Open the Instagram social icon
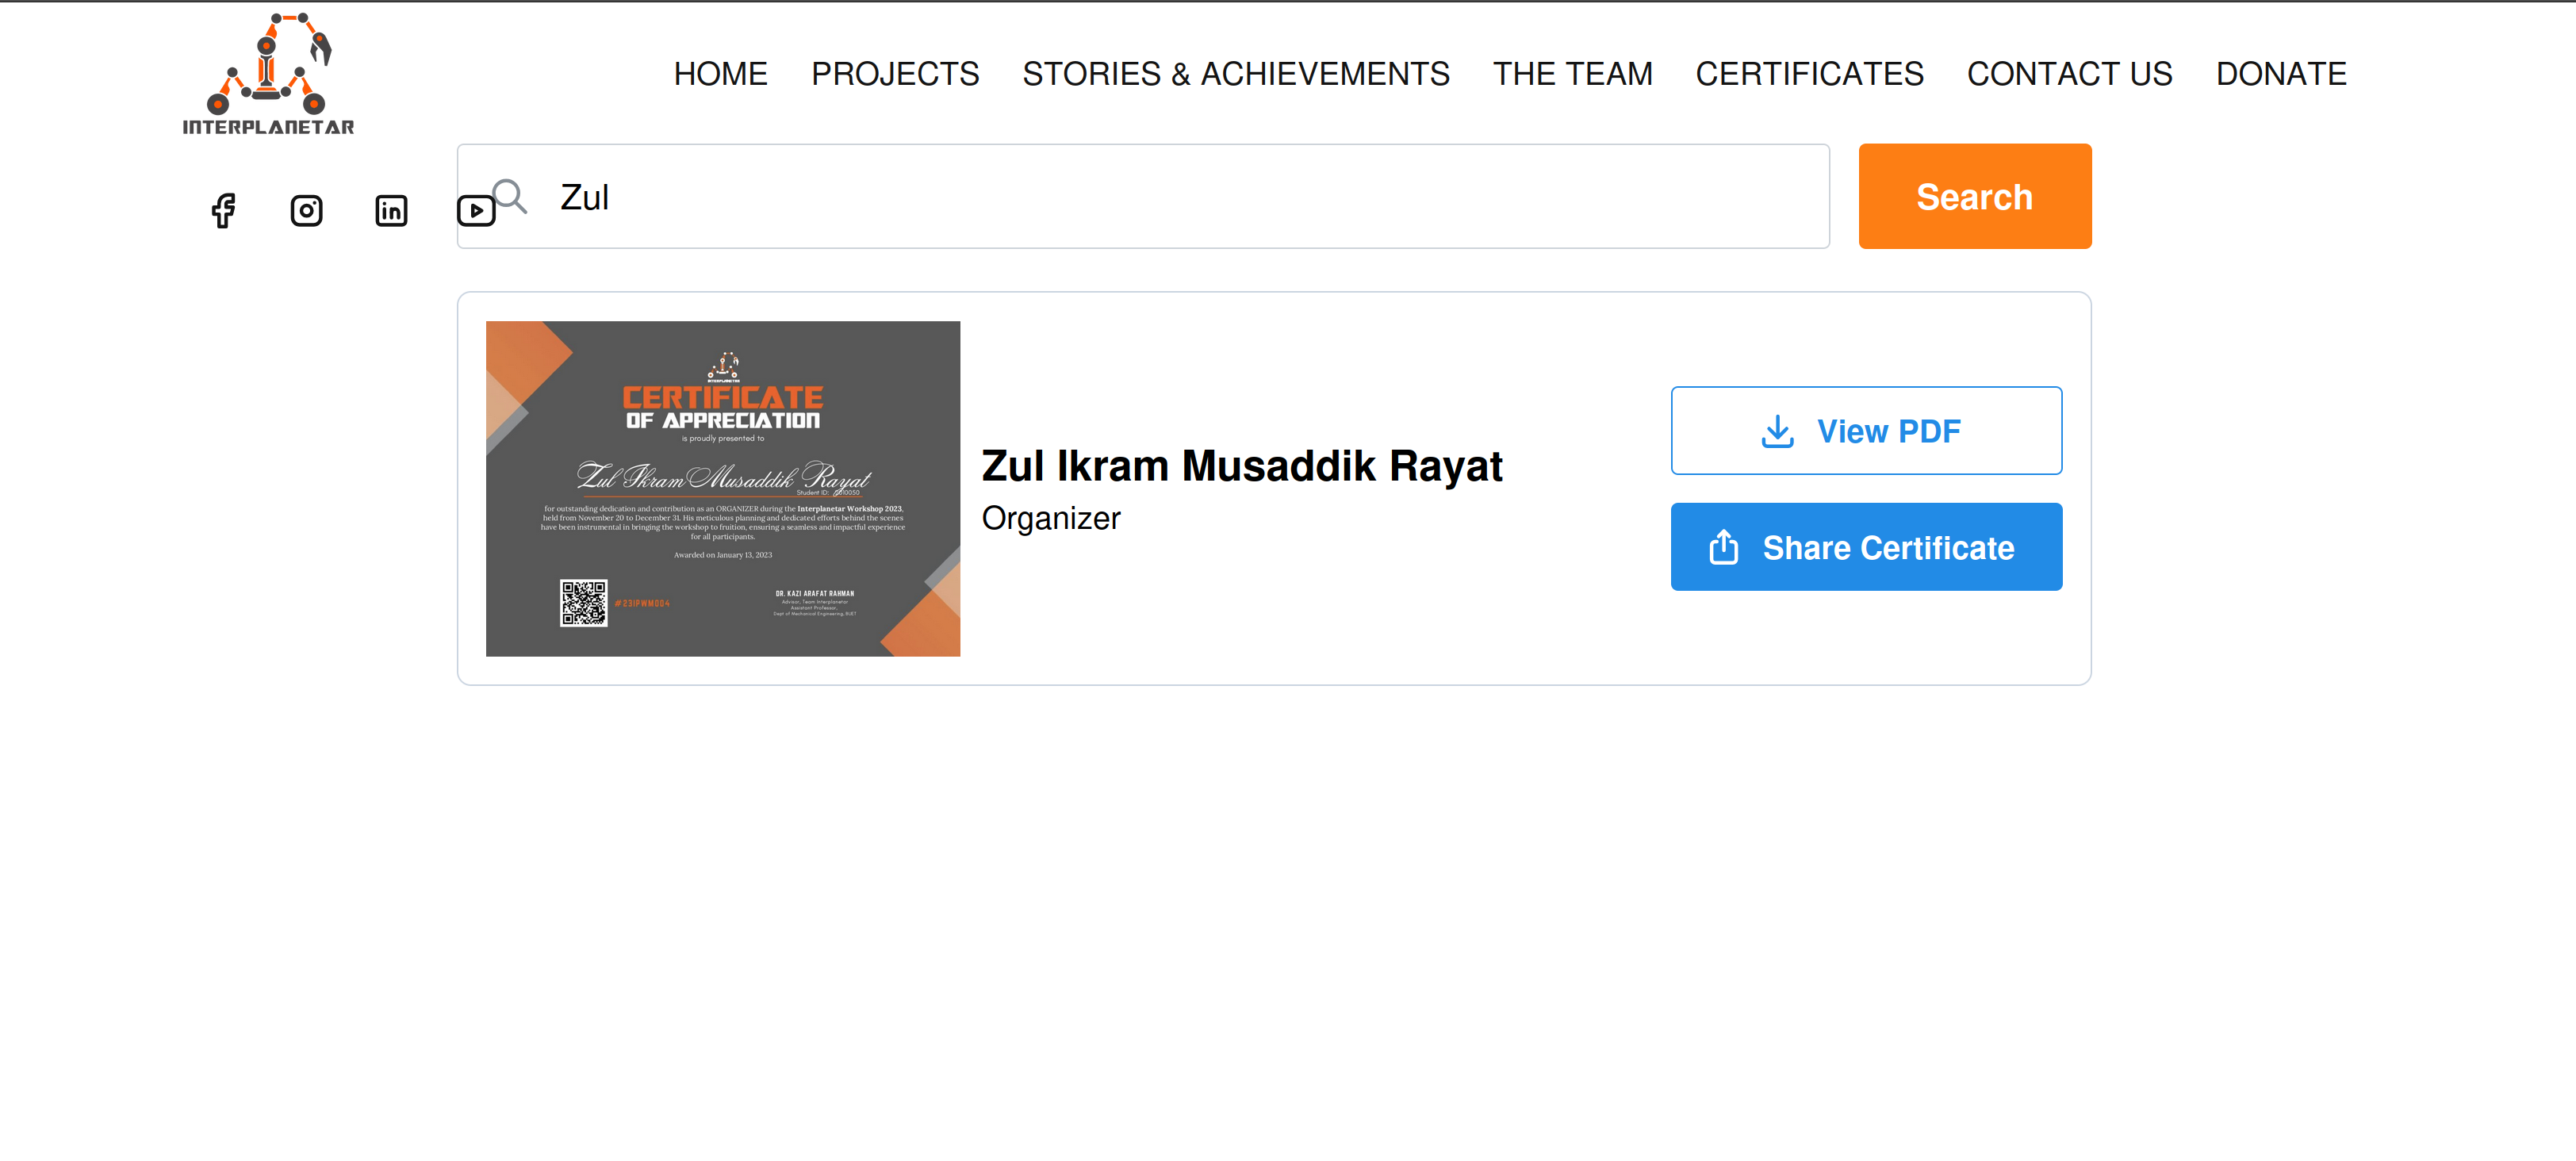2576x1161 pixels. (x=306, y=211)
